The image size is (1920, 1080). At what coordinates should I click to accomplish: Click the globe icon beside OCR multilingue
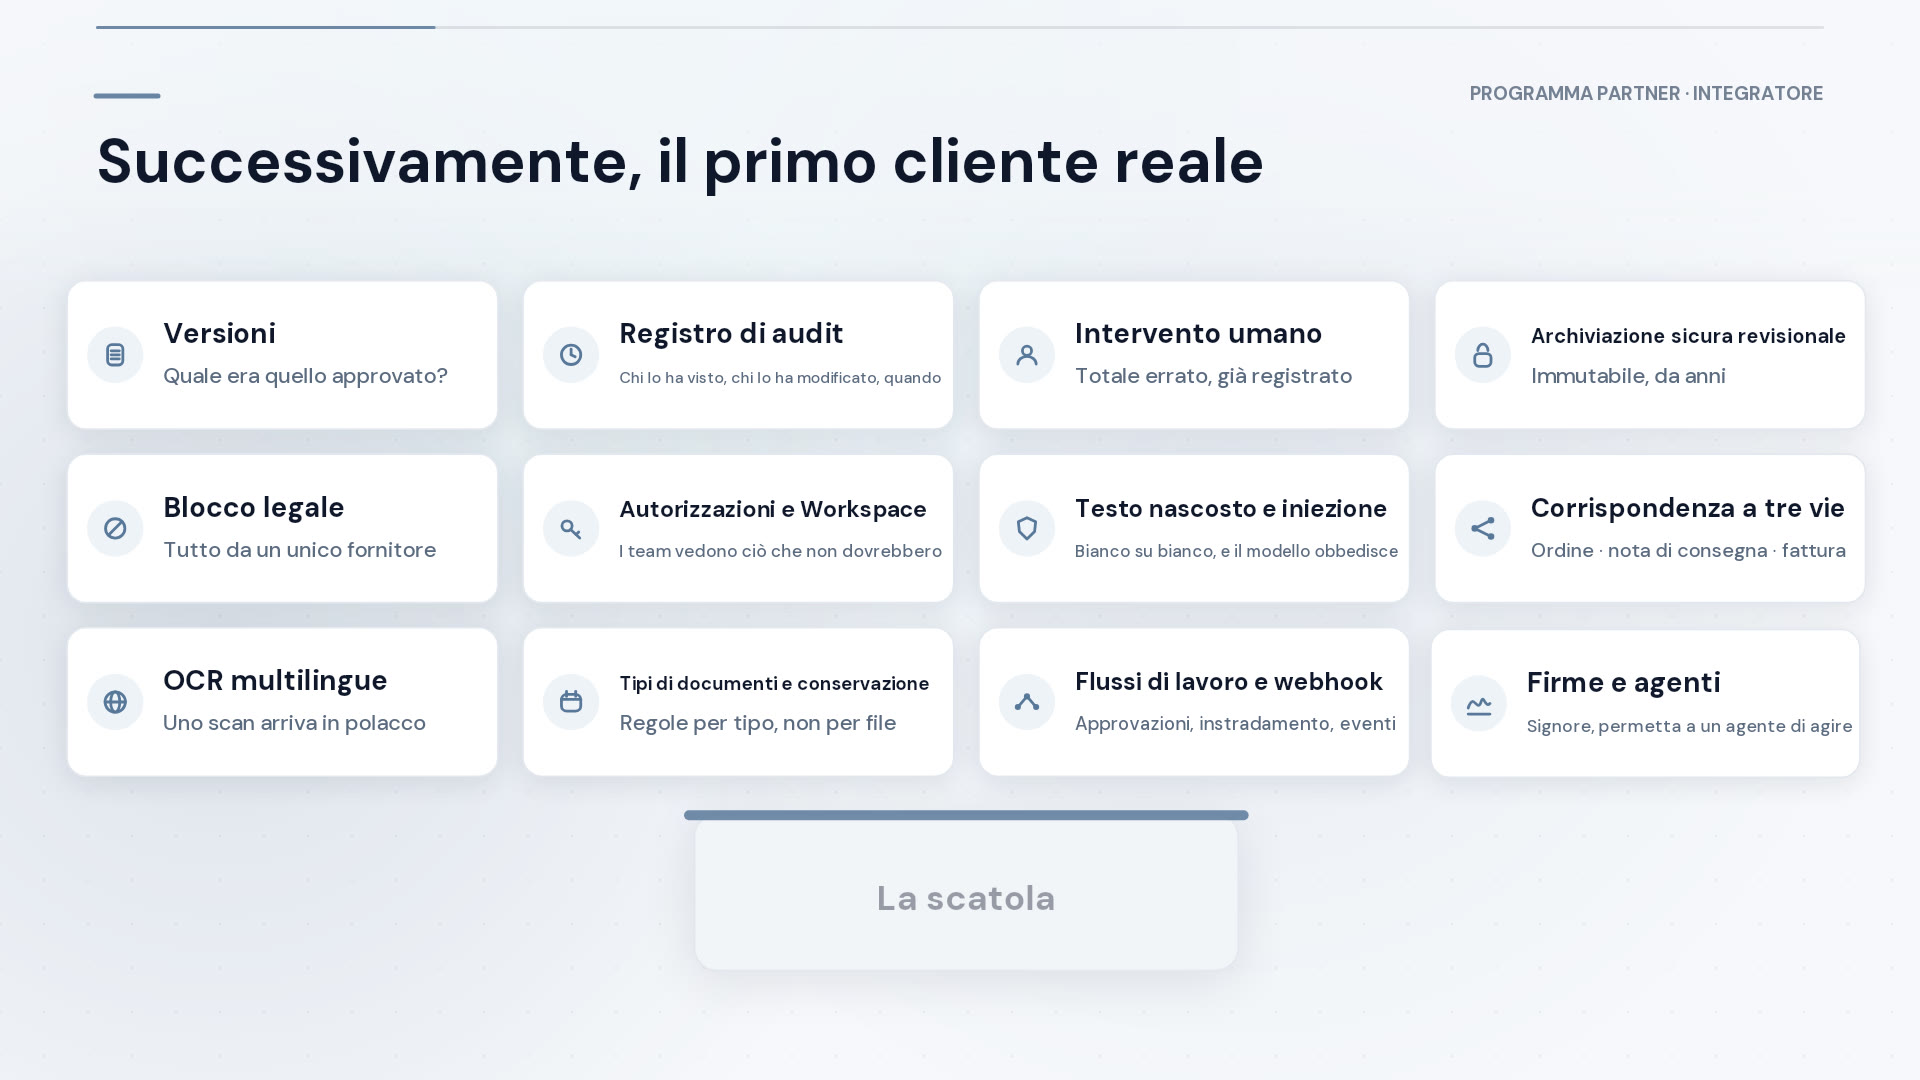(115, 702)
